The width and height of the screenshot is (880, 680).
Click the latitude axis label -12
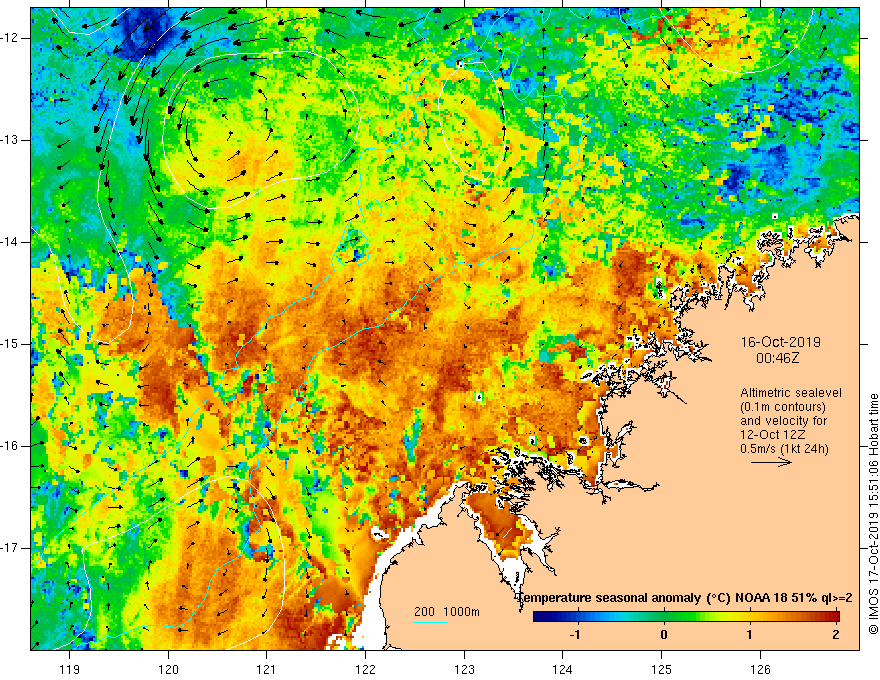point(10,38)
